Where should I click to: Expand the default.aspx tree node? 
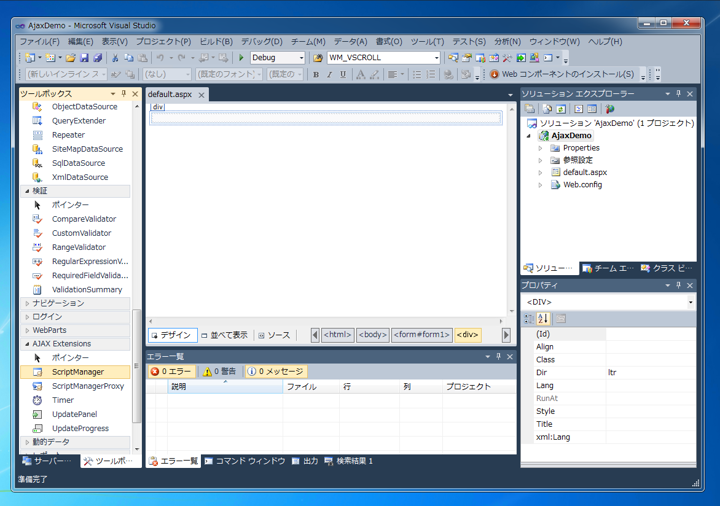click(x=540, y=173)
